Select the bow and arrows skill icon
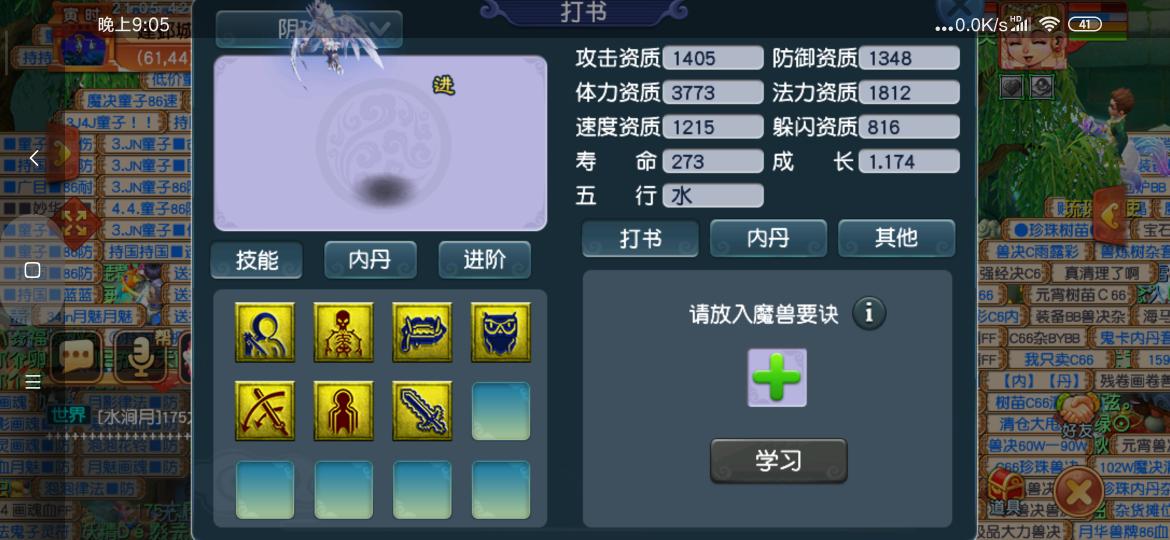 click(x=265, y=411)
